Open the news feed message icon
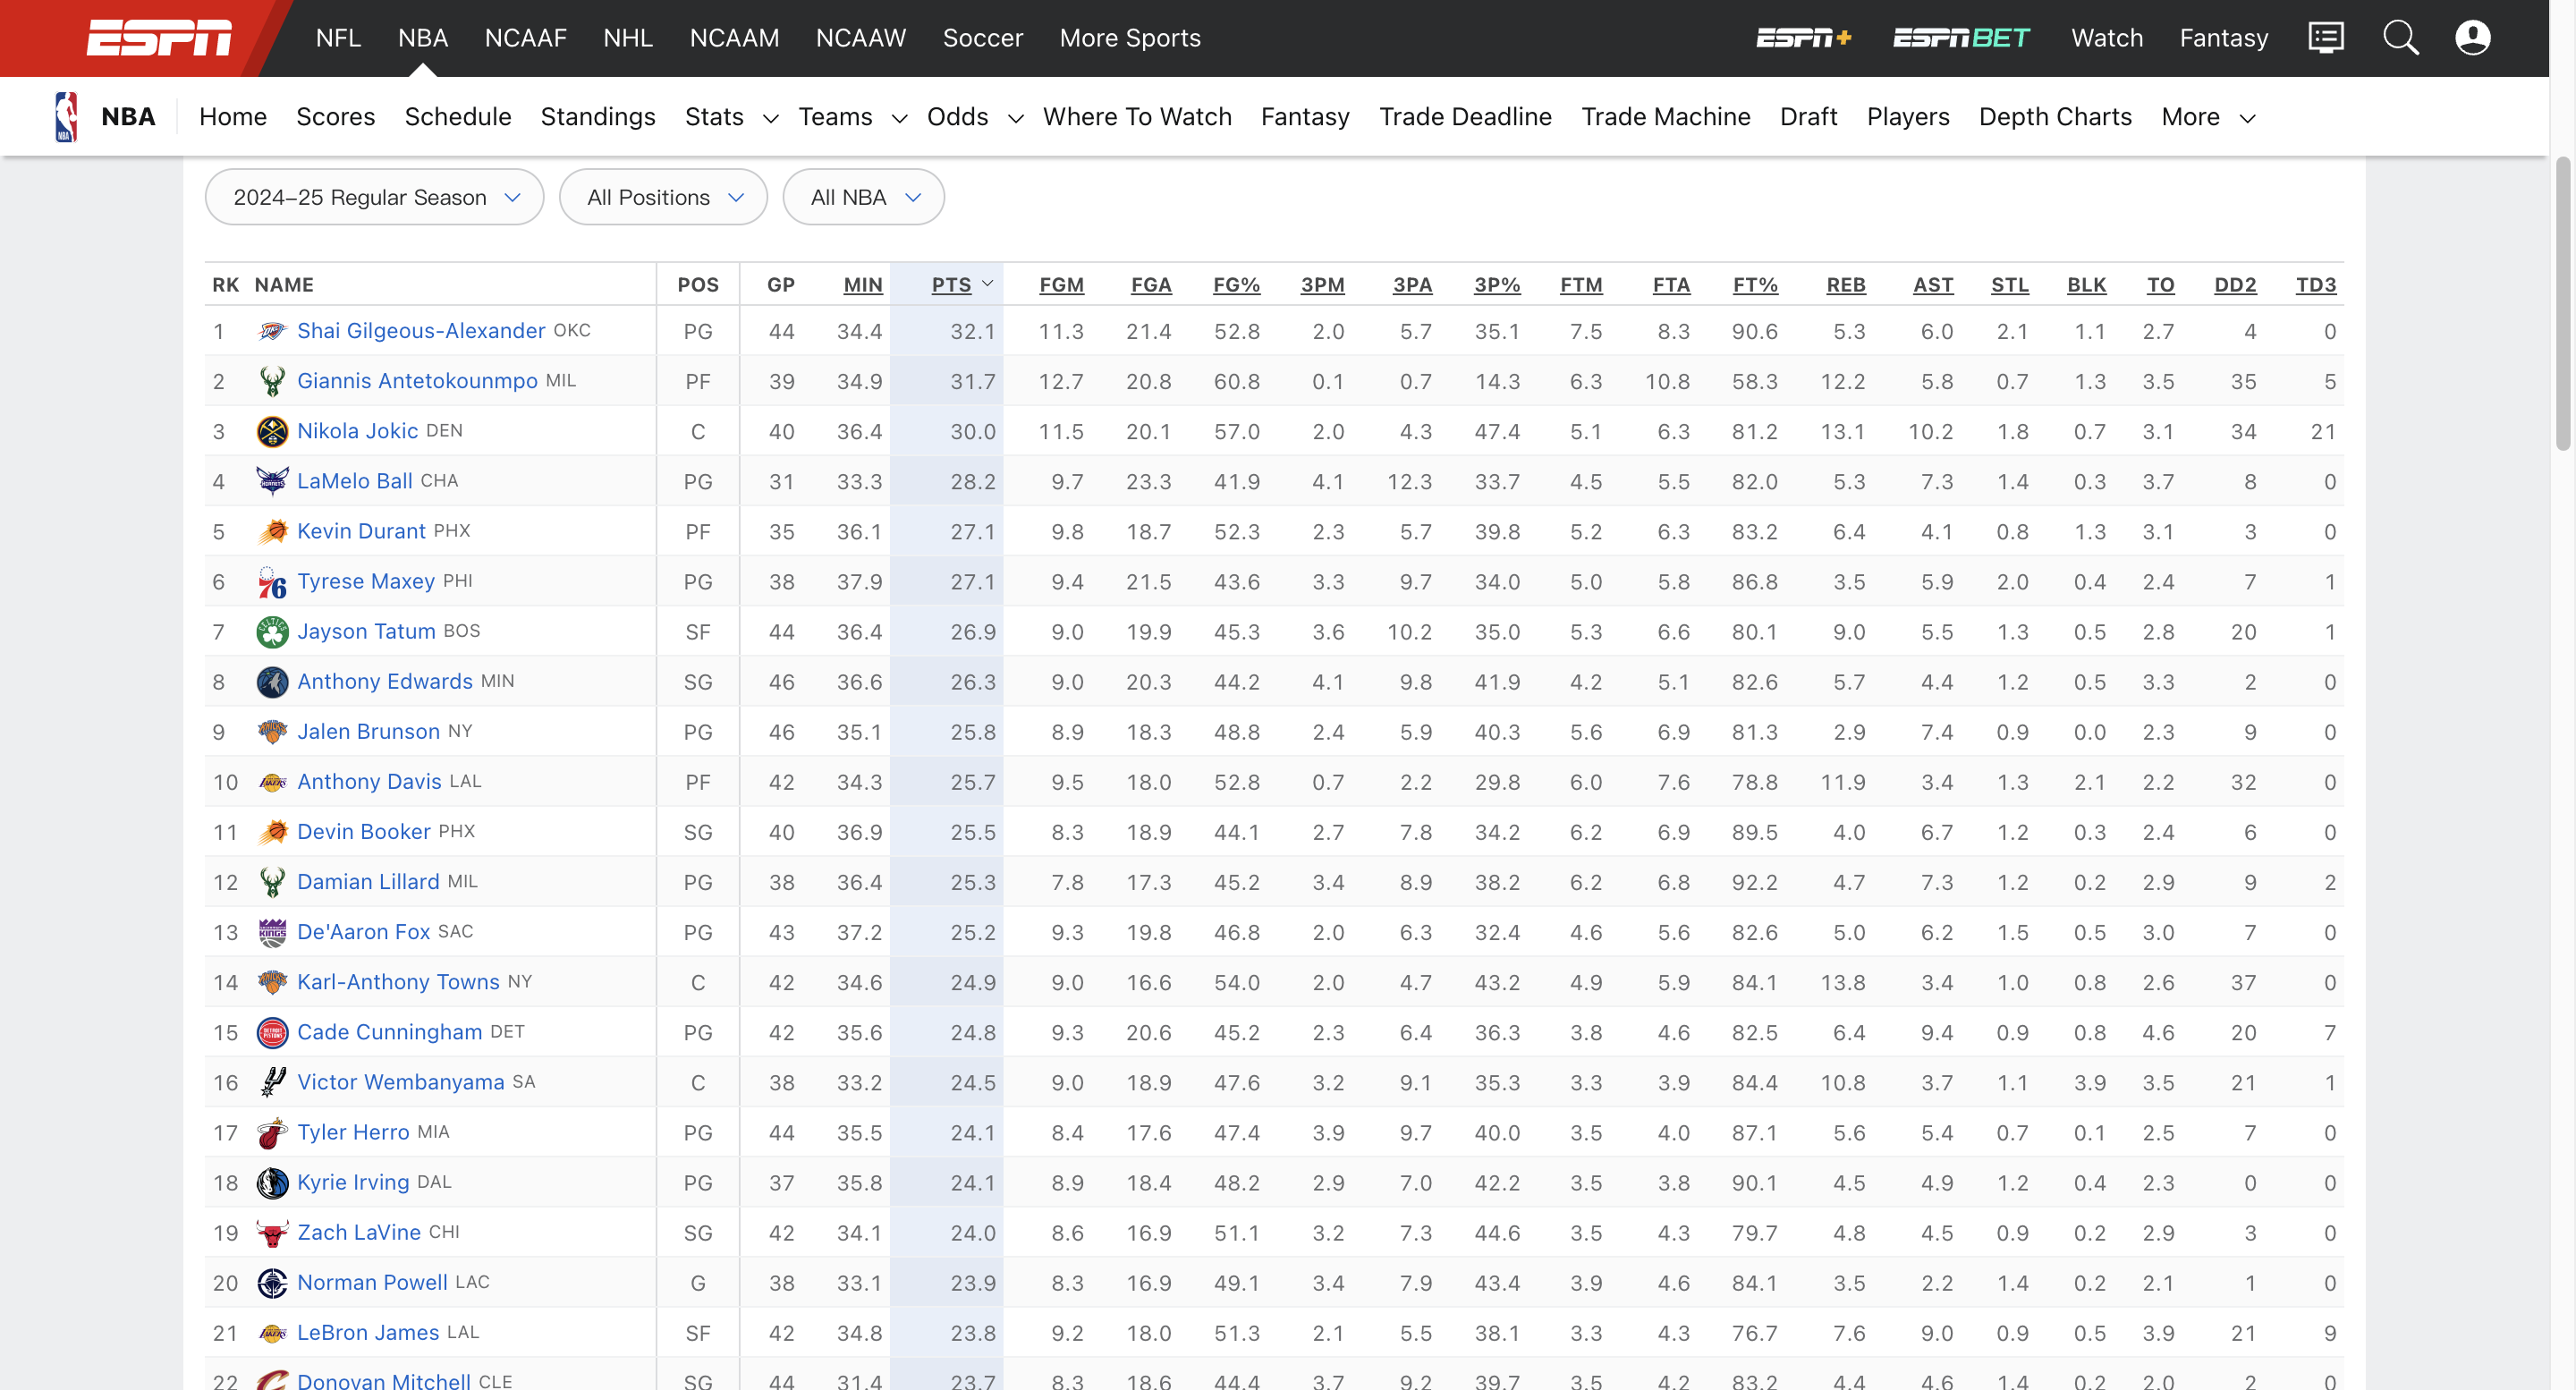 tap(2325, 38)
